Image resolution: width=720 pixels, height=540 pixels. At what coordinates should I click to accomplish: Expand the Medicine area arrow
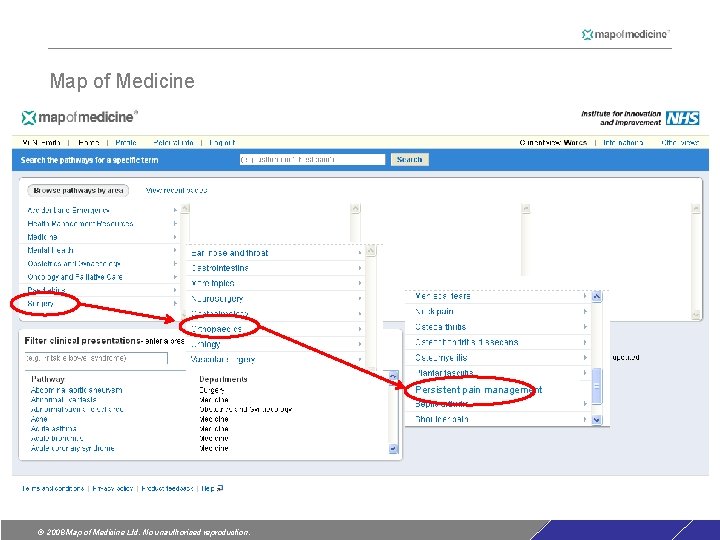pyautogui.click(x=175, y=237)
